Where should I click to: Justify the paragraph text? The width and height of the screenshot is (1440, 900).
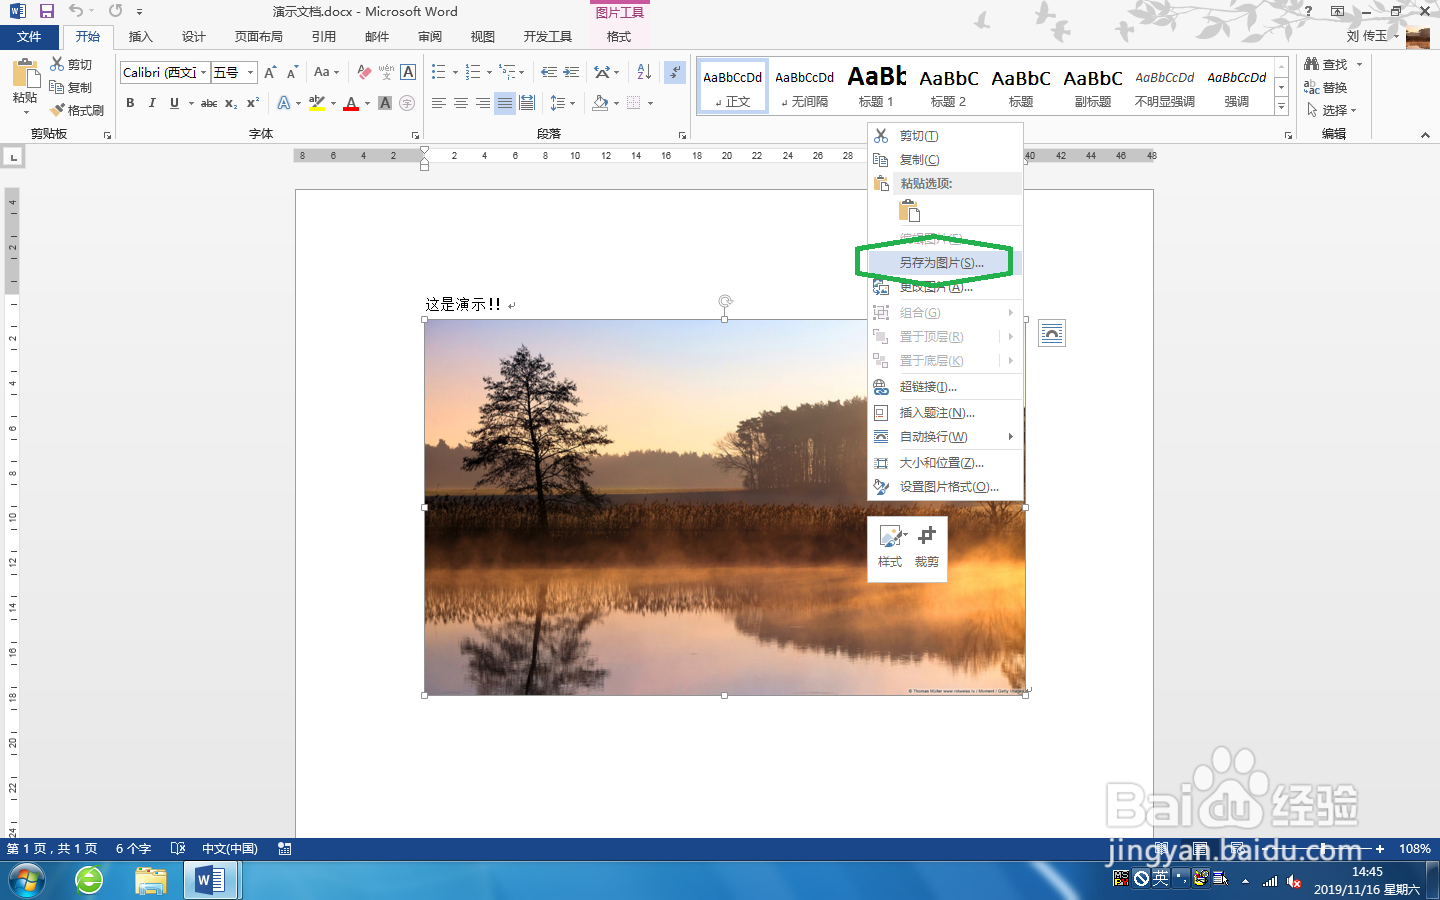(505, 103)
